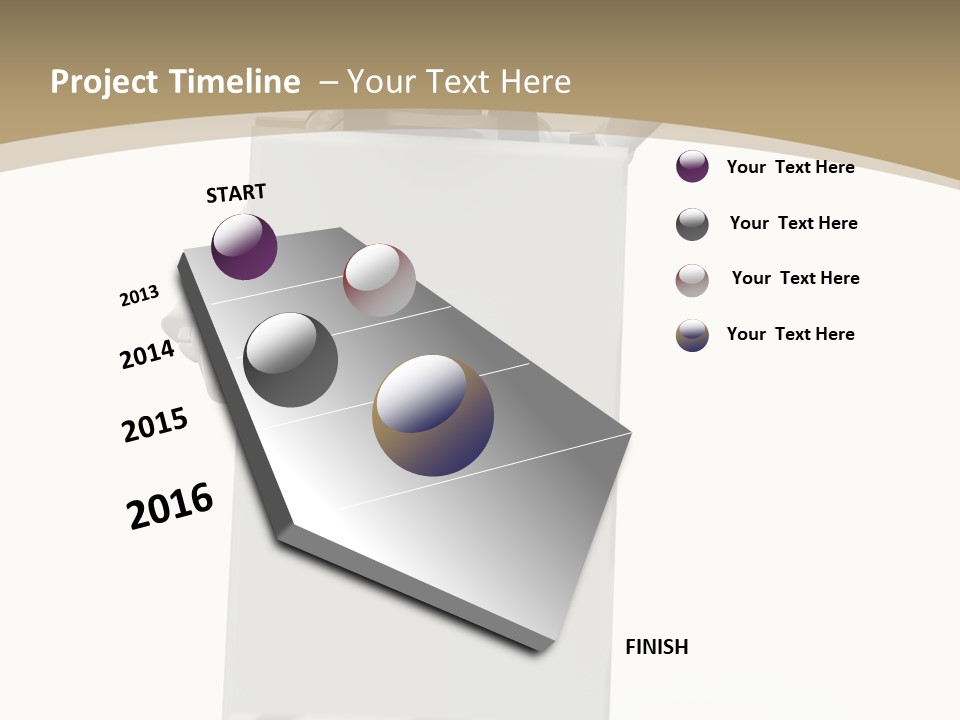The height and width of the screenshot is (720, 960).
Task: Select the purple sphere at START
Action: (243, 246)
